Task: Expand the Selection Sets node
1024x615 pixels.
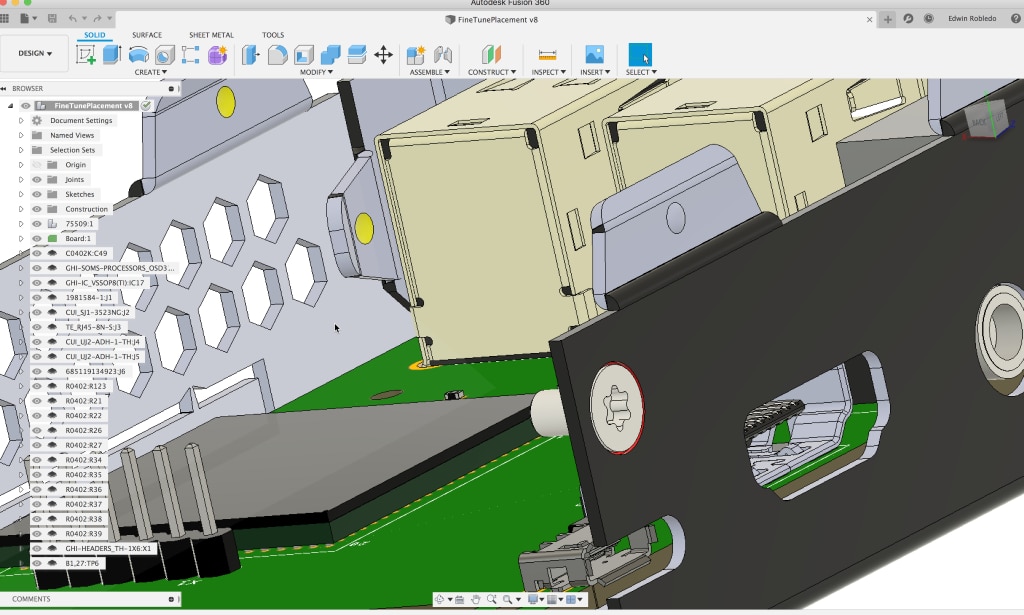Action: (x=21, y=150)
